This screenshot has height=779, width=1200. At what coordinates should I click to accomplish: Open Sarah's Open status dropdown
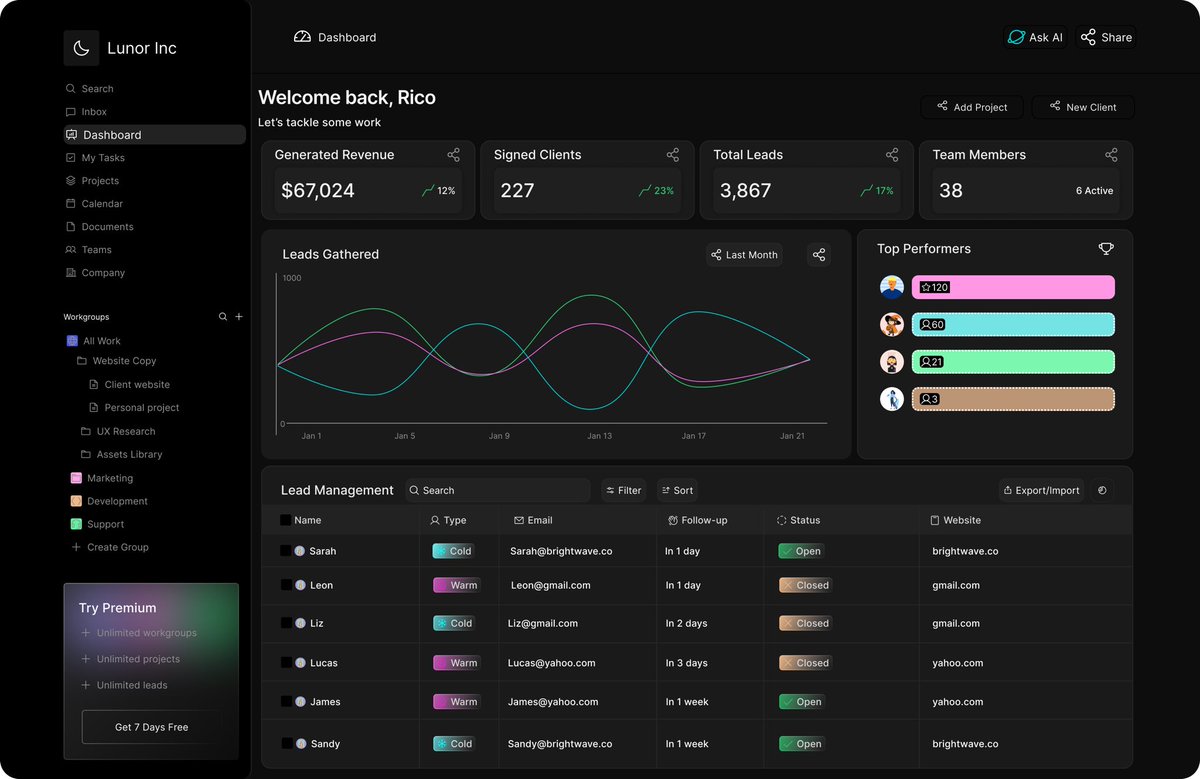pos(802,551)
